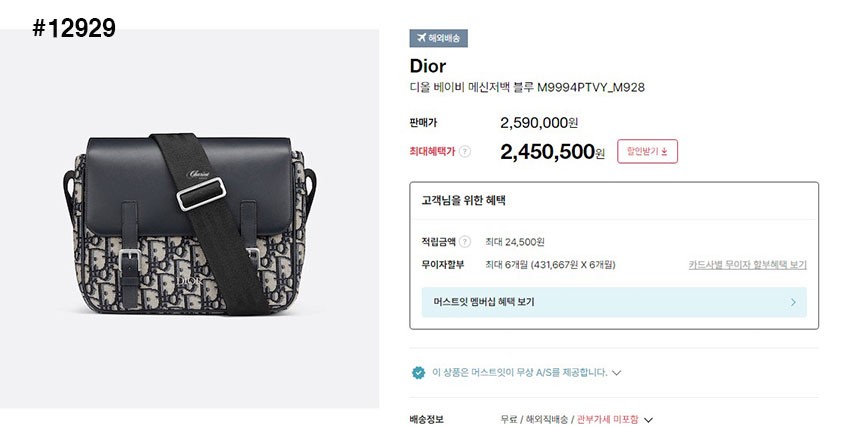Viewport: 860px width, 427px height.
Task: Click the 이 상품은 머스트잇이 무상 A/S text
Action: coord(520,373)
